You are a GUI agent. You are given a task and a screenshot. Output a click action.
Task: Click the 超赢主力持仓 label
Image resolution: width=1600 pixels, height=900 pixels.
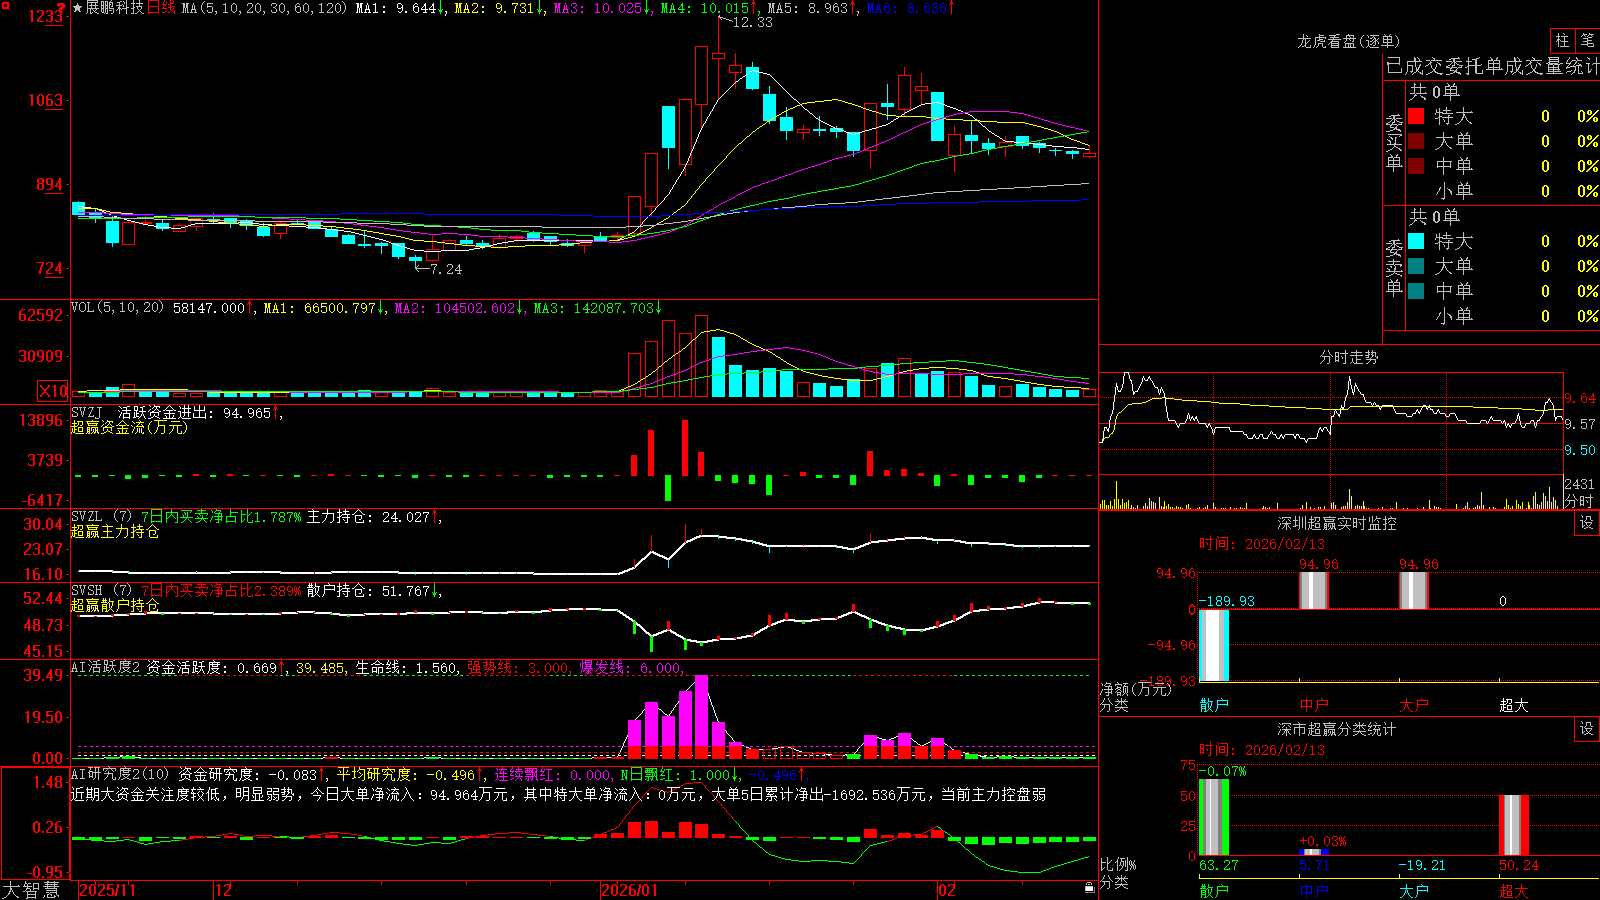pos(115,532)
